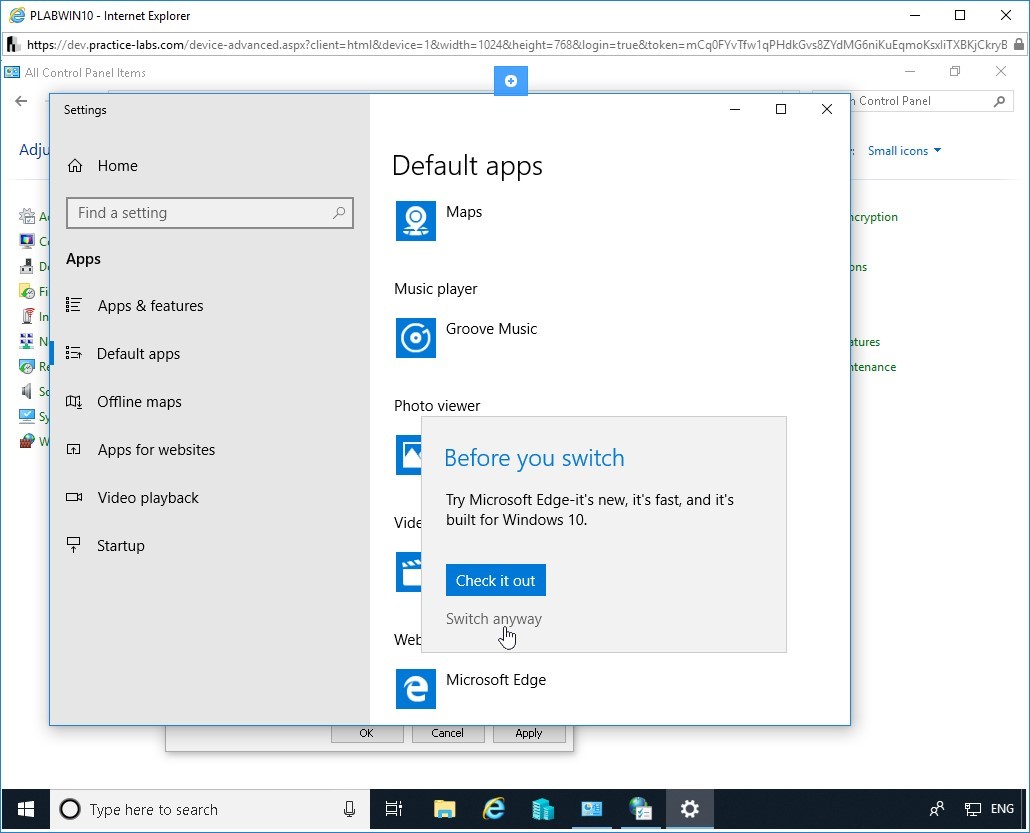Open File Explorer from the taskbar
The image size is (1030, 833).
point(445,809)
